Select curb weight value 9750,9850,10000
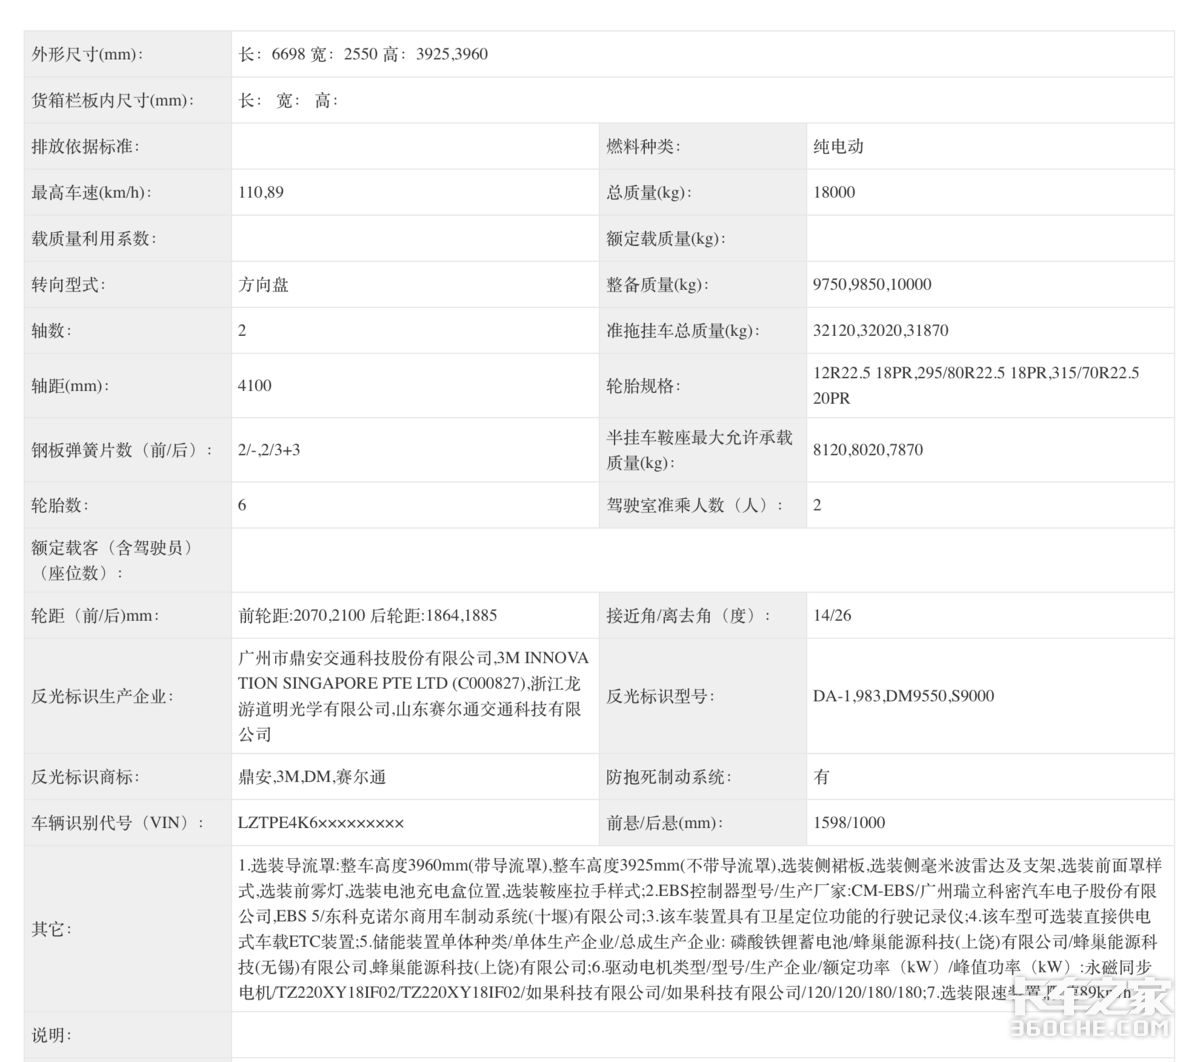 pyautogui.click(x=872, y=284)
